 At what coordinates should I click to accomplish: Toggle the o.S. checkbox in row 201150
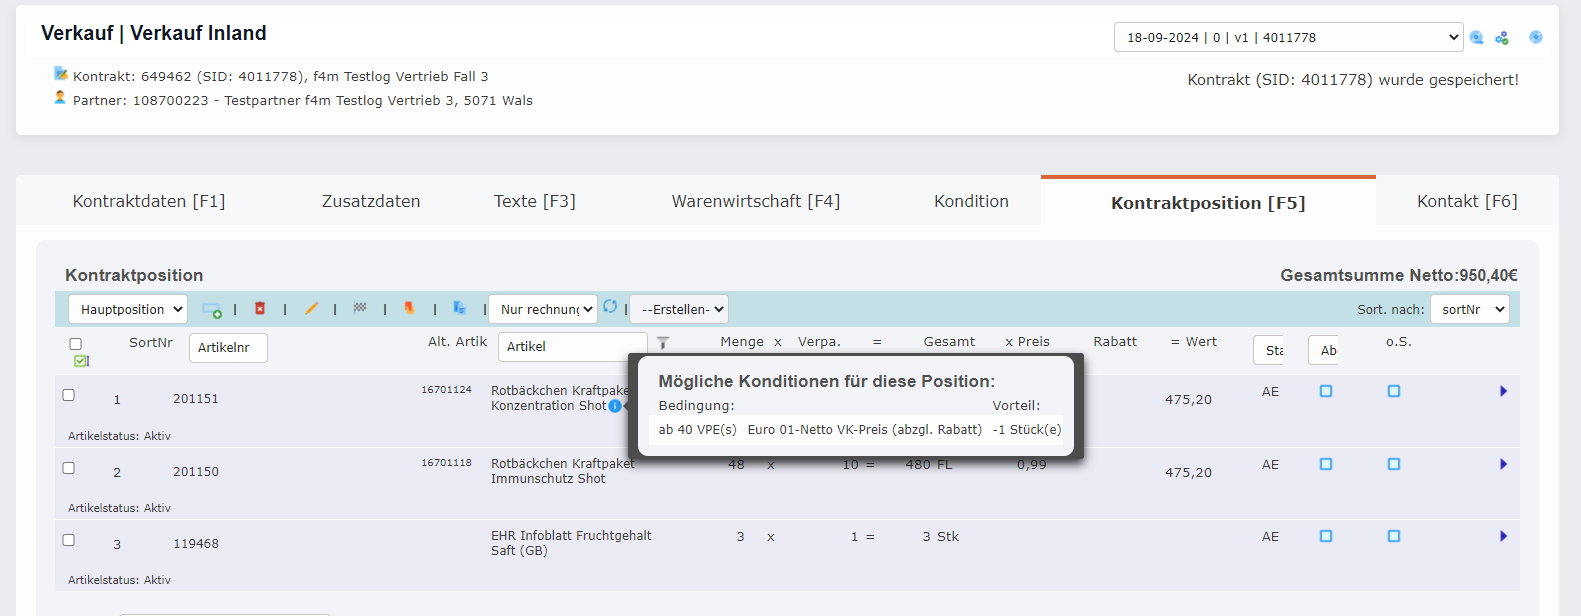tap(1394, 464)
